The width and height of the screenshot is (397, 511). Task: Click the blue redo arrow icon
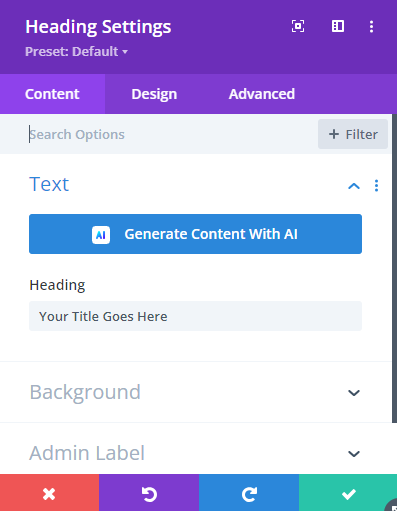[x=249, y=494]
